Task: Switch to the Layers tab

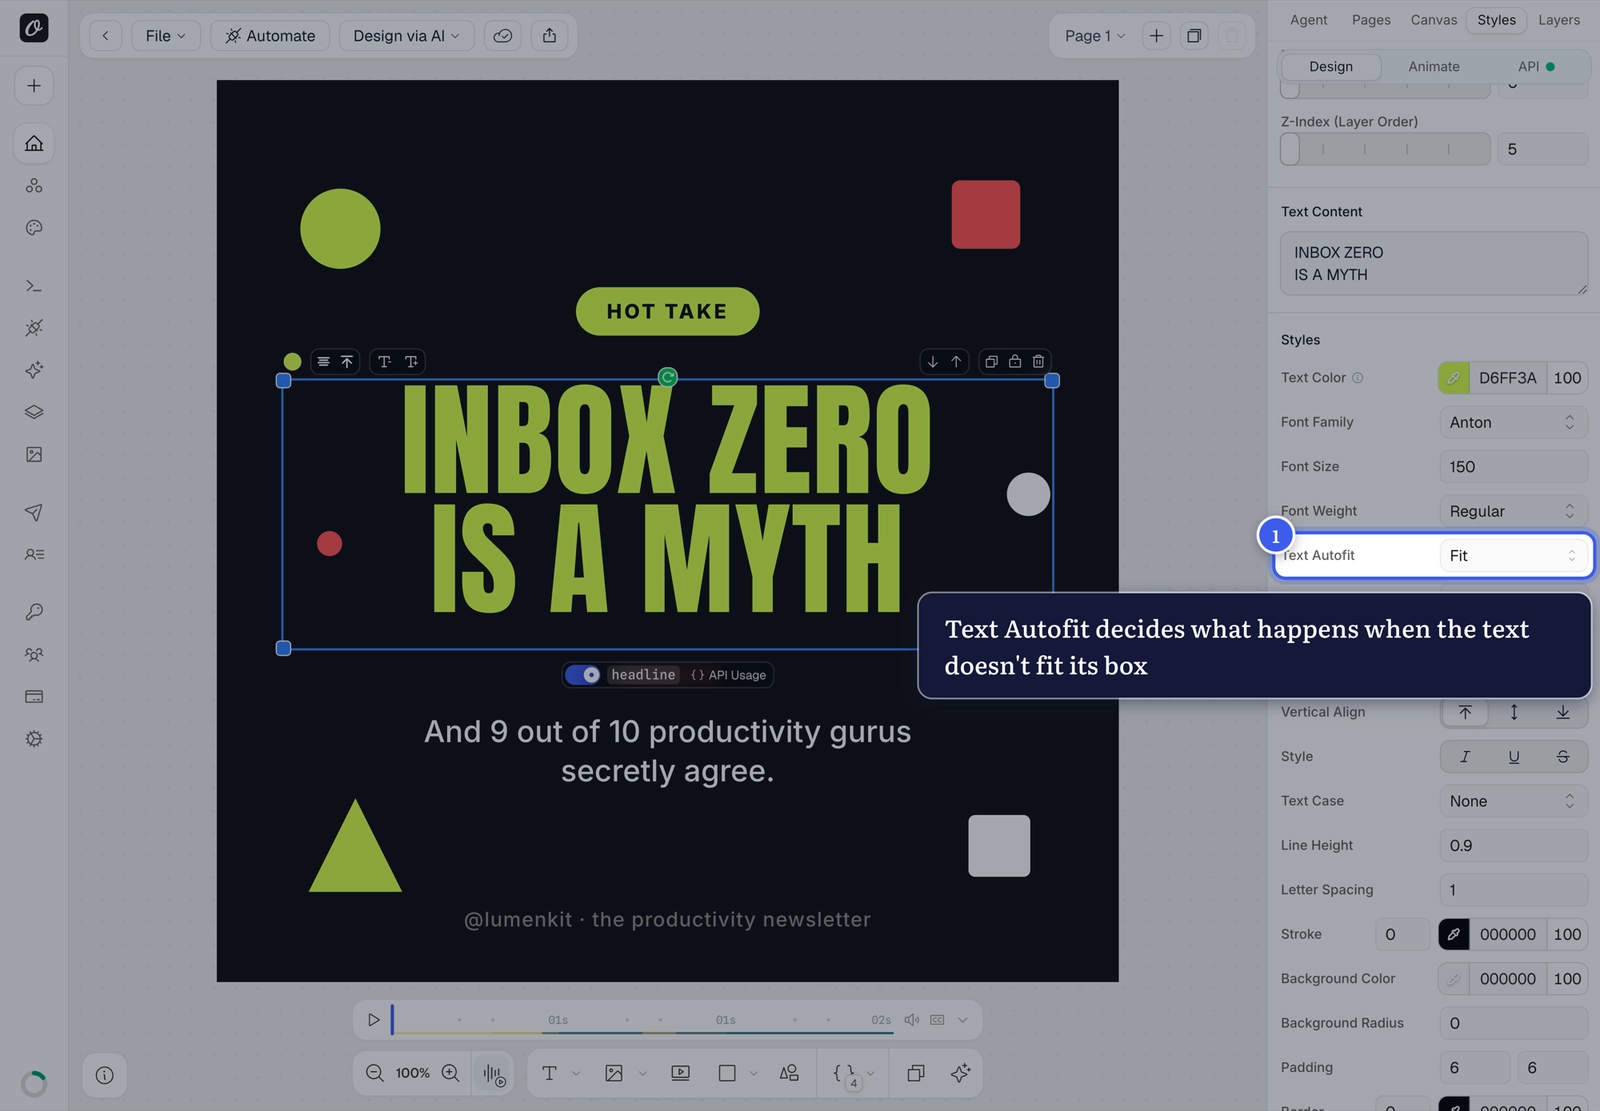Action: [x=1559, y=20]
